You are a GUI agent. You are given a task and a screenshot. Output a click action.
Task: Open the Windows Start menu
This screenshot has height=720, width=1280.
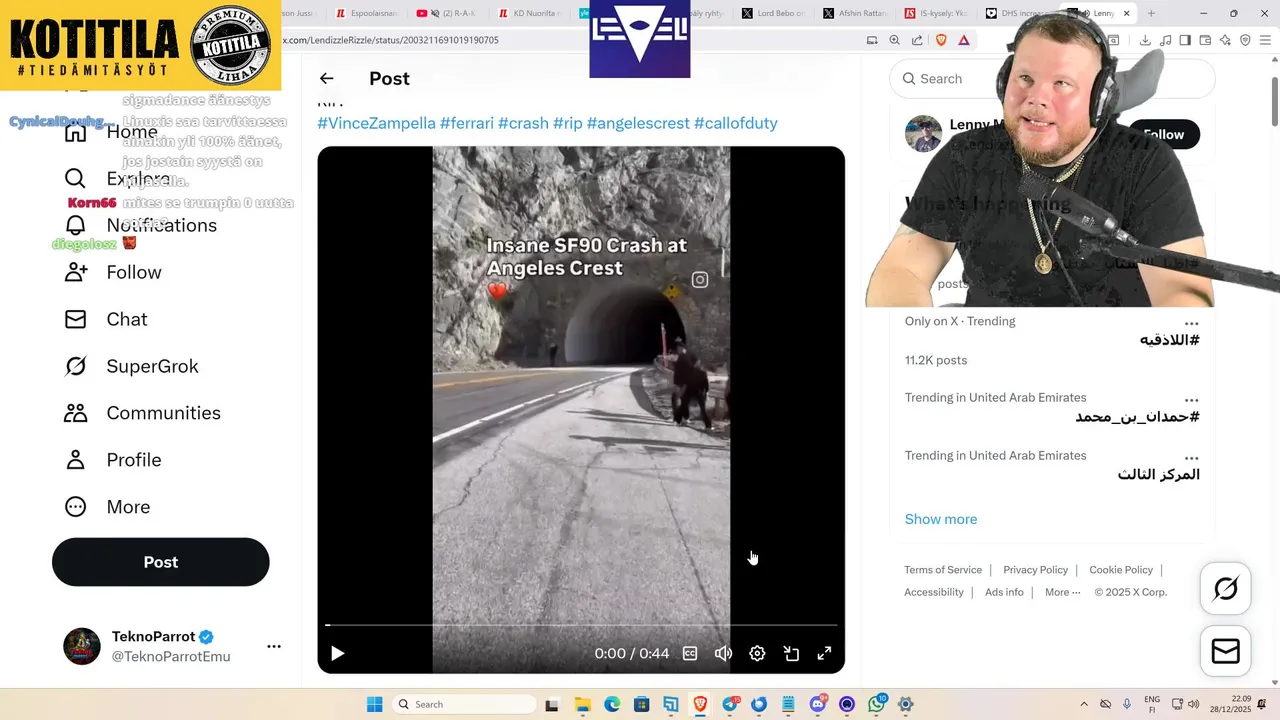(375, 704)
